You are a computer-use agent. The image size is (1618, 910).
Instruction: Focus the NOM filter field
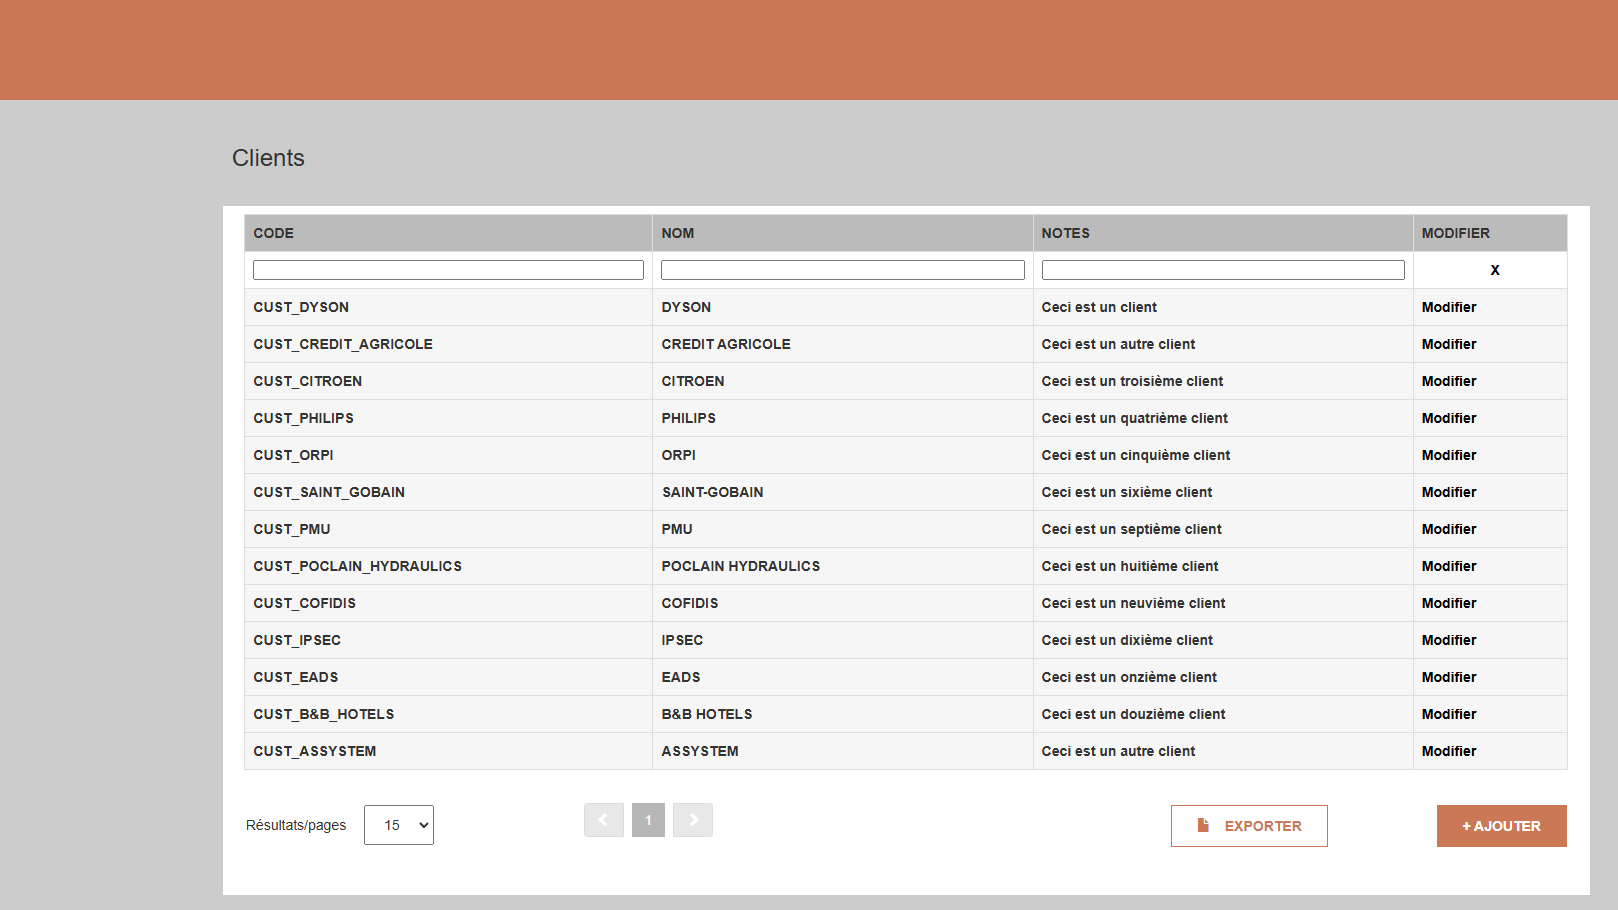(x=843, y=270)
